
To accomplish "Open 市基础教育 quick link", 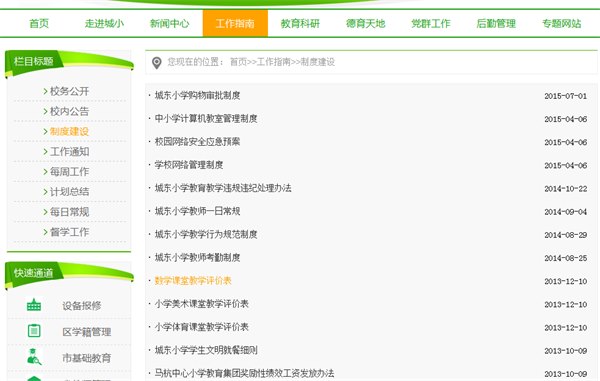I will tap(87, 358).
